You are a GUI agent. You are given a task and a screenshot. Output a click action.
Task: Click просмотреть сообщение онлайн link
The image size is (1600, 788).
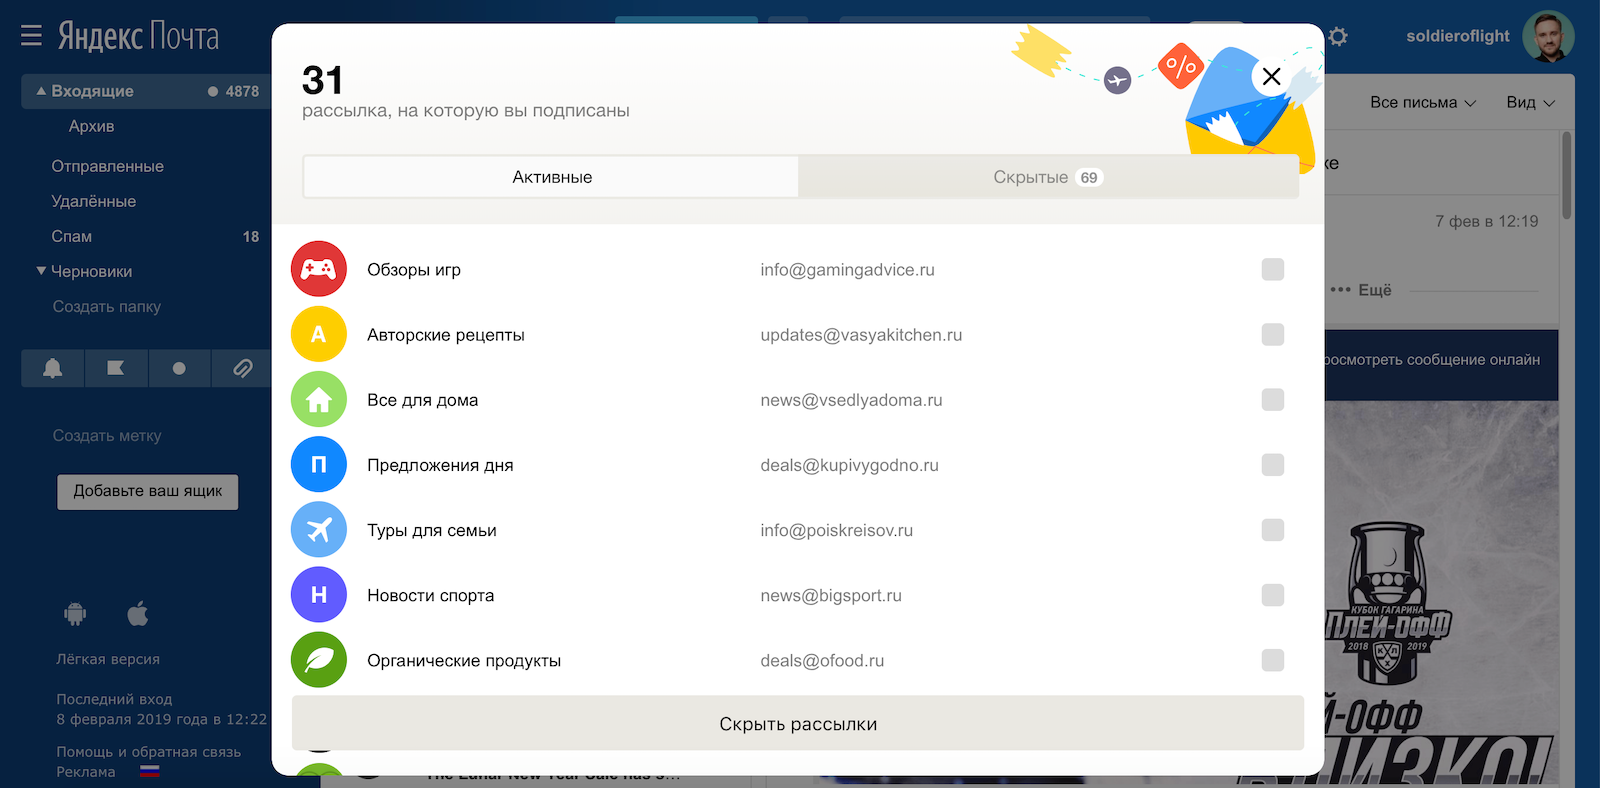coord(1432,360)
